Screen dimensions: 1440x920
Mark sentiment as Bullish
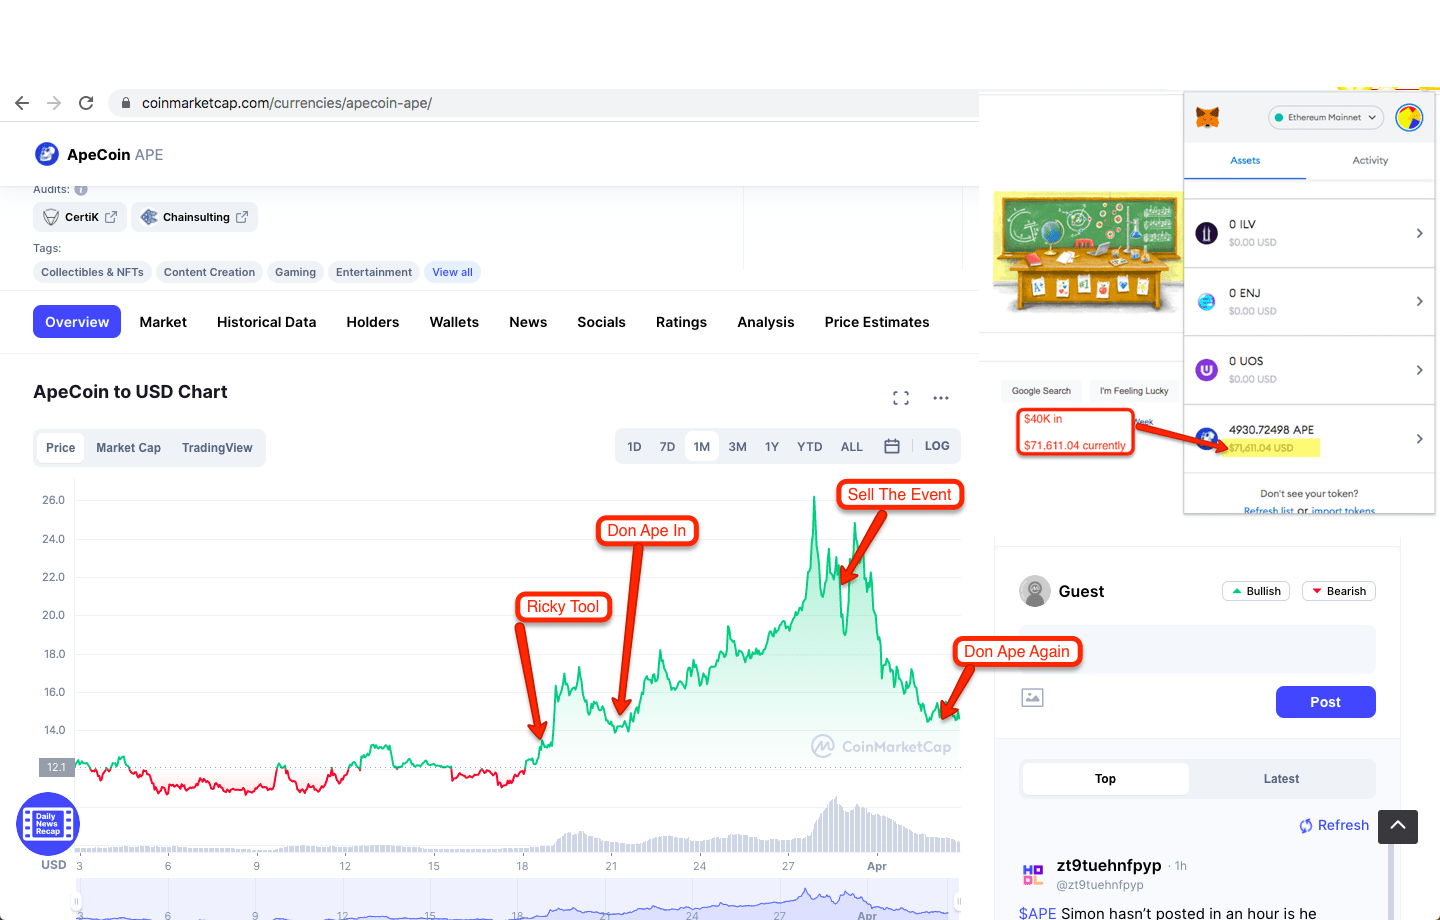1256,591
